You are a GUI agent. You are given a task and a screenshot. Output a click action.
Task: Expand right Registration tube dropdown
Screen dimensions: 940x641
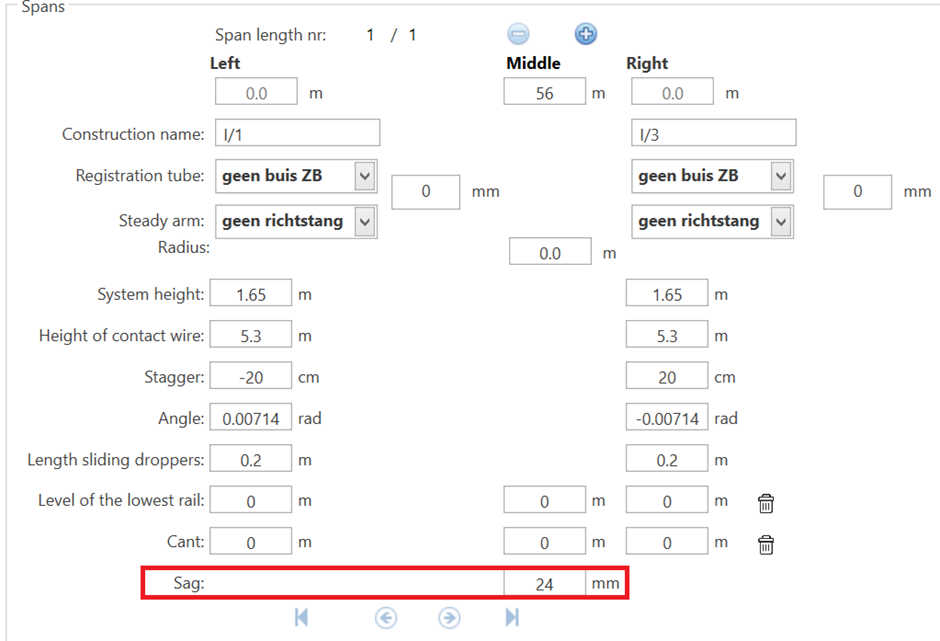point(781,177)
